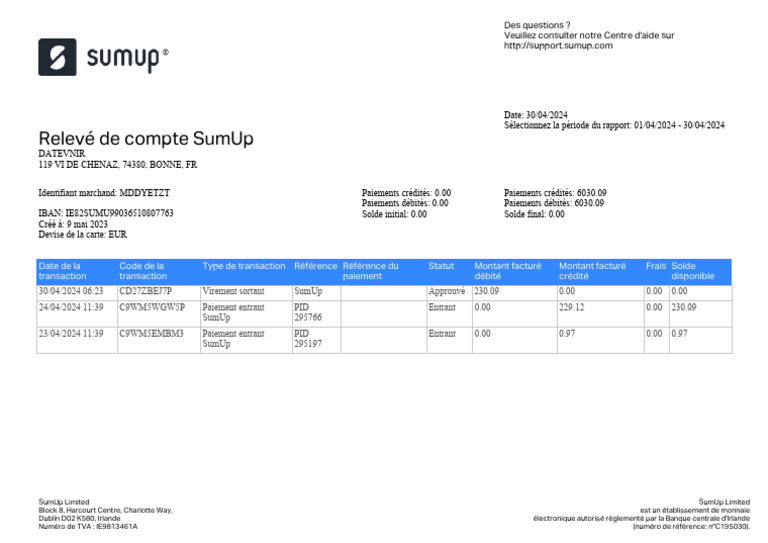Click the footer address line 'Dublin D02 K580, Irlande'

pyautogui.click(x=79, y=519)
